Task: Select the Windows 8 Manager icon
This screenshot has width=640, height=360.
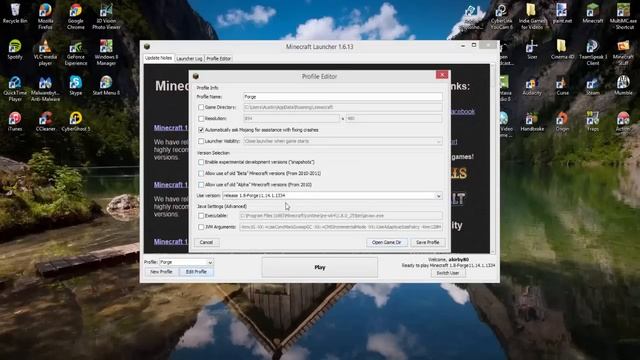Action: (x=106, y=53)
